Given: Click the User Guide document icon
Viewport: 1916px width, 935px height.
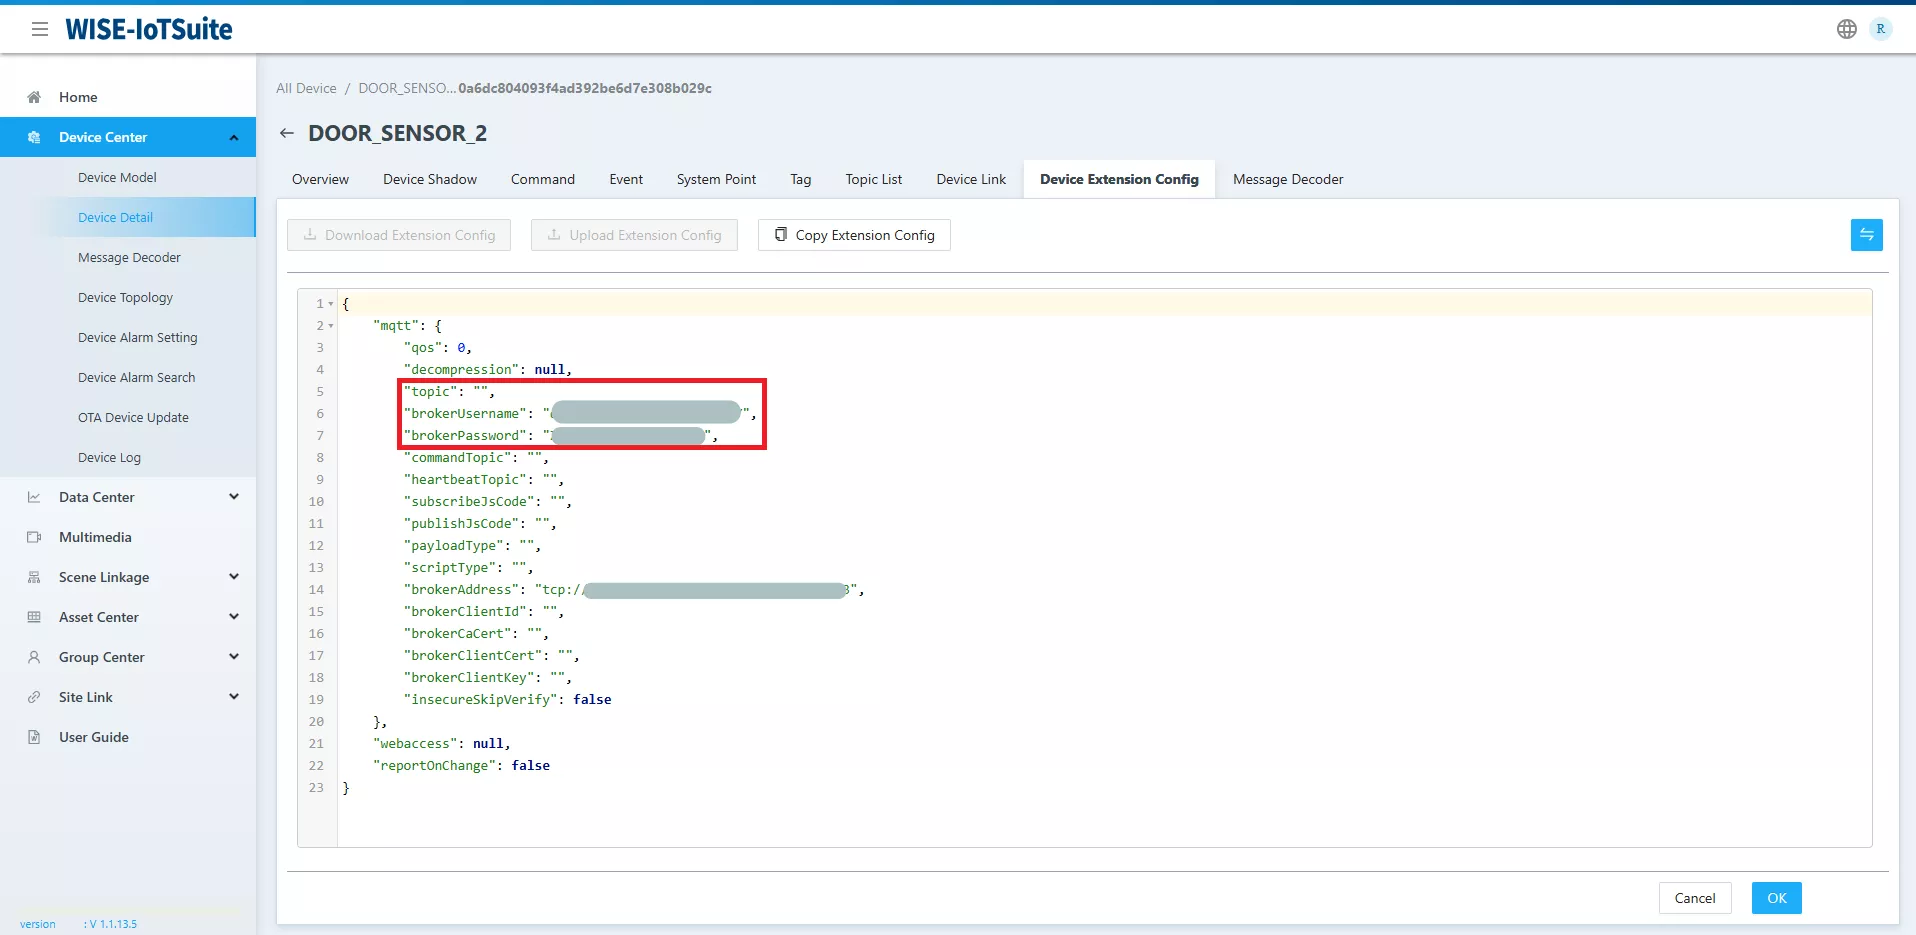Looking at the screenshot, I should point(34,737).
